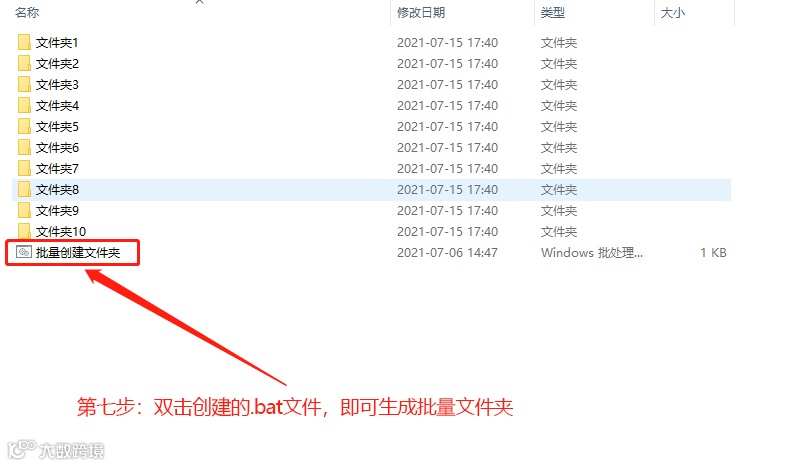792x466 pixels.
Task: Click the 1 KB size cell
Action: [713, 252]
